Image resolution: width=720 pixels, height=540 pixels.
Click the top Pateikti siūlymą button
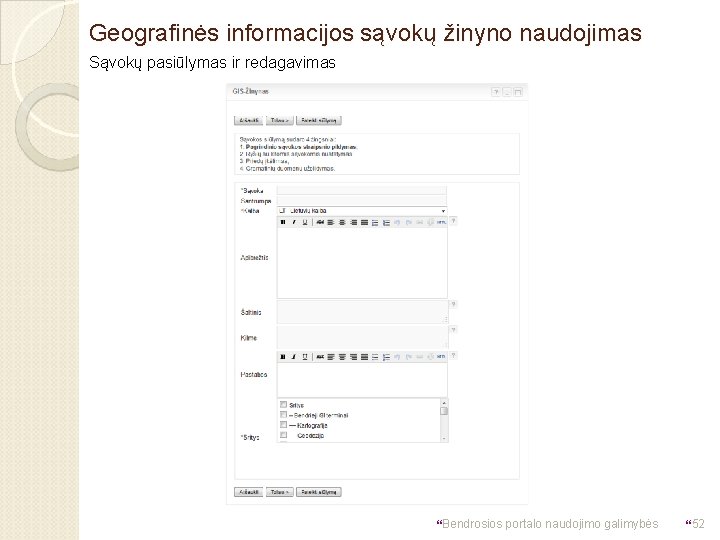[319, 120]
